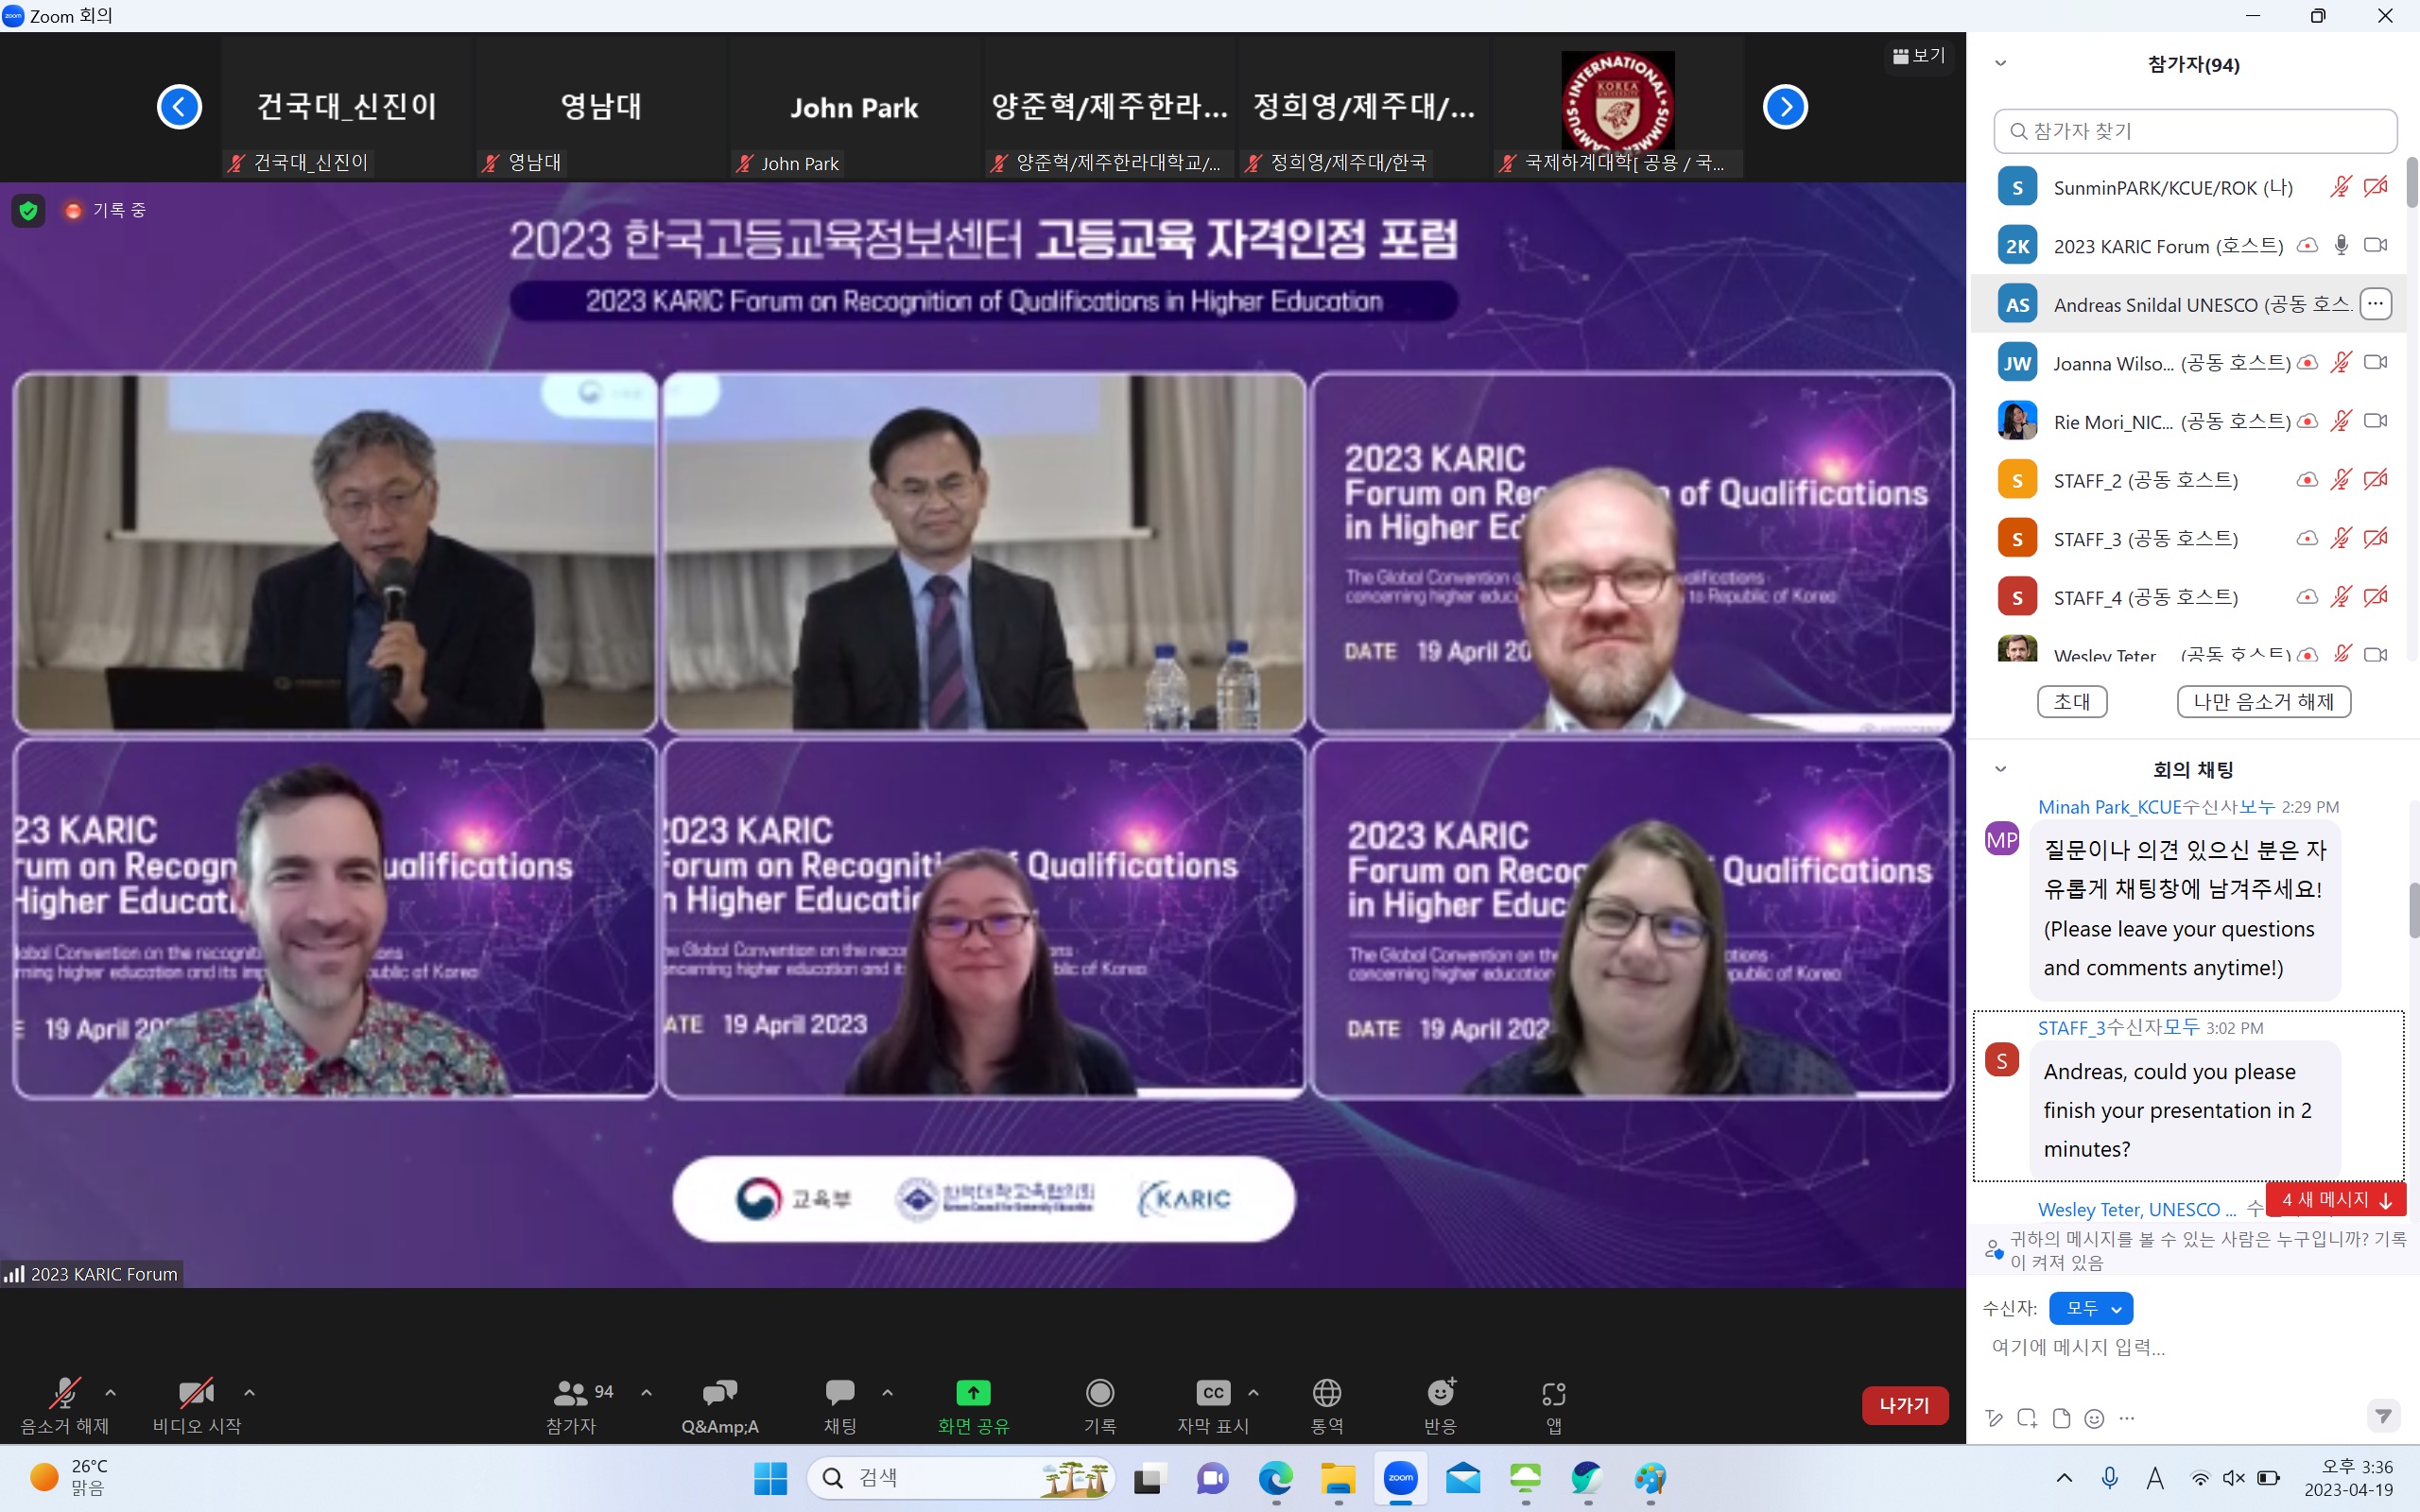This screenshot has width=2420, height=1512.
Task: Click chat file attach icon
Action: (2061, 1418)
